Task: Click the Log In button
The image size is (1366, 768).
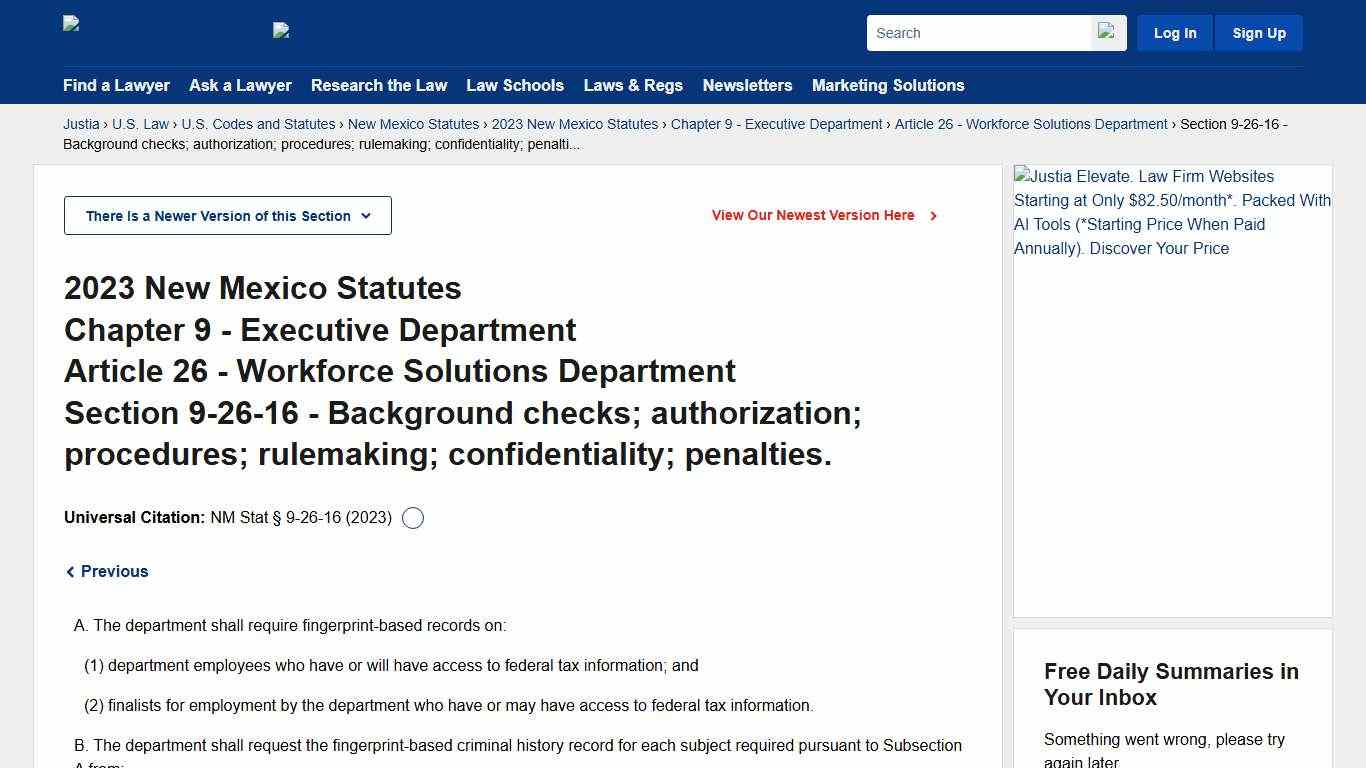Action: (x=1174, y=32)
